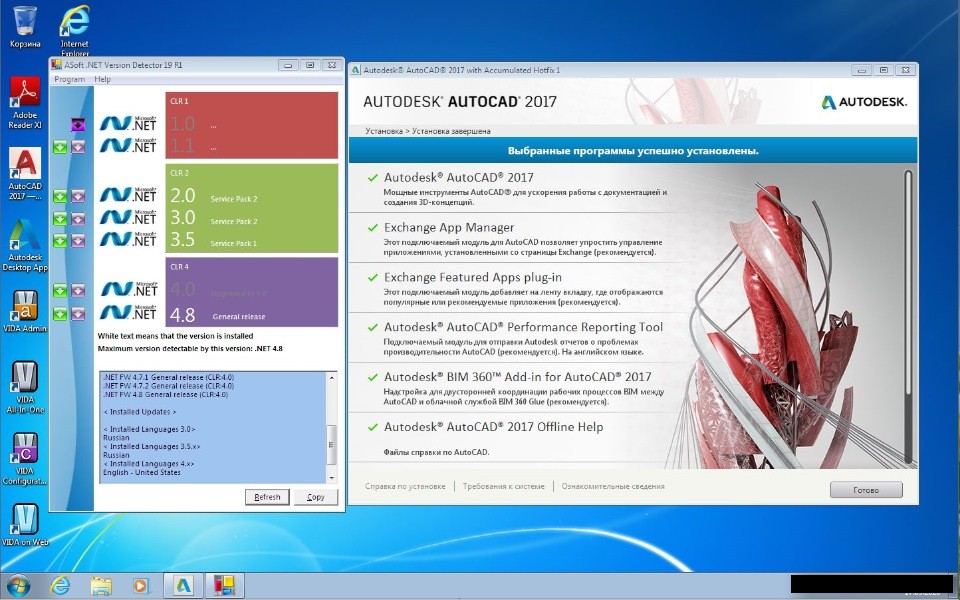Click the "AutoCAD Performance Reporting Tool" entry
The height and width of the screenshot is (600, 960).
click(523, 327)
